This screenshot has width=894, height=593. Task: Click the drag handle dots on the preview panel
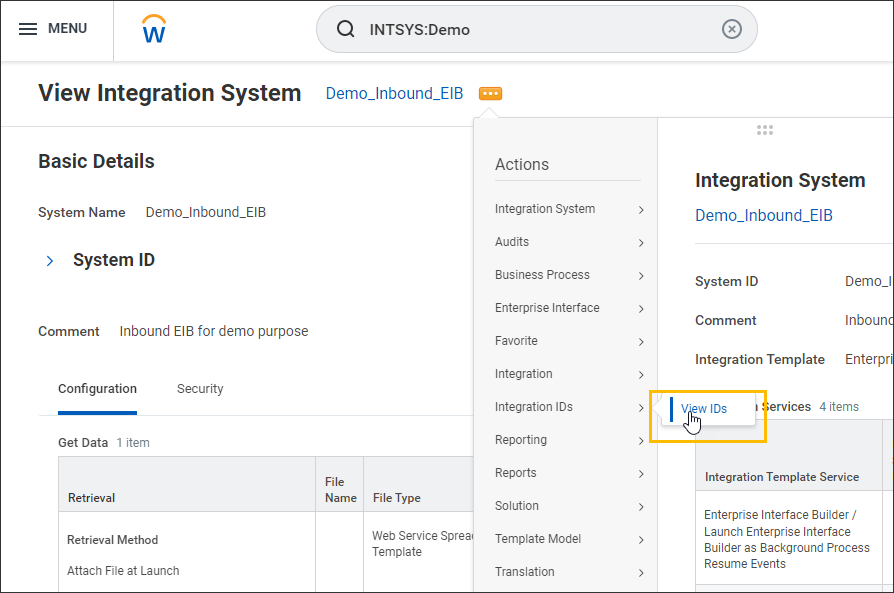pos(765,130)
